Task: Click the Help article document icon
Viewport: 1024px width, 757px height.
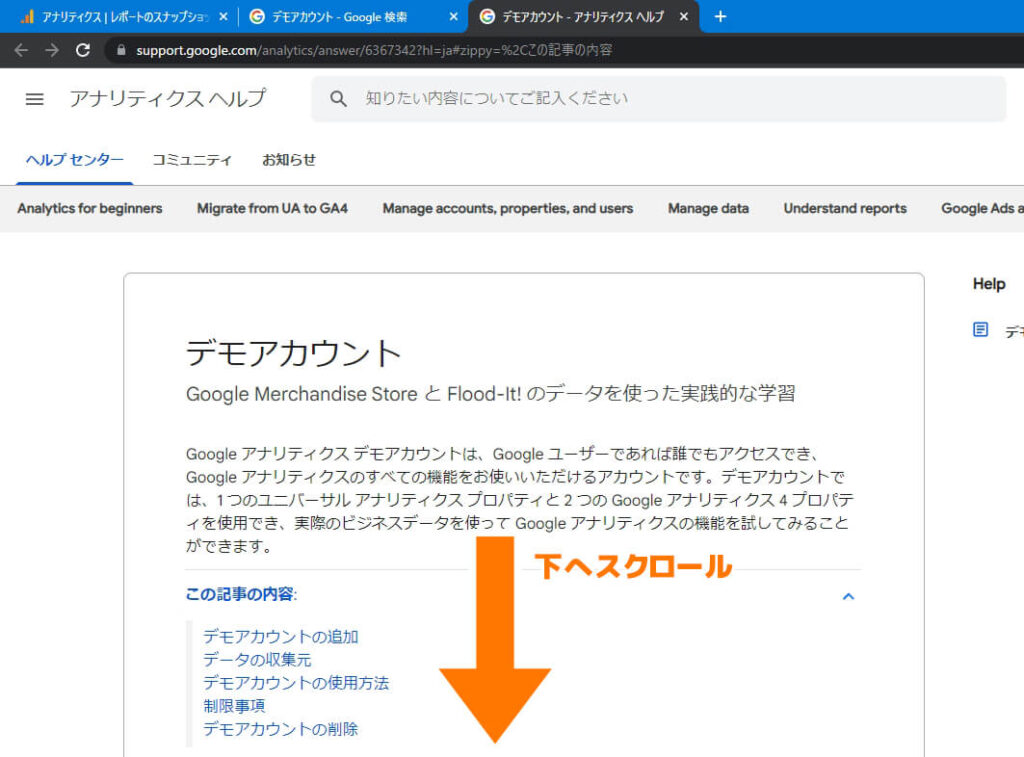Action: coord(980,329)
